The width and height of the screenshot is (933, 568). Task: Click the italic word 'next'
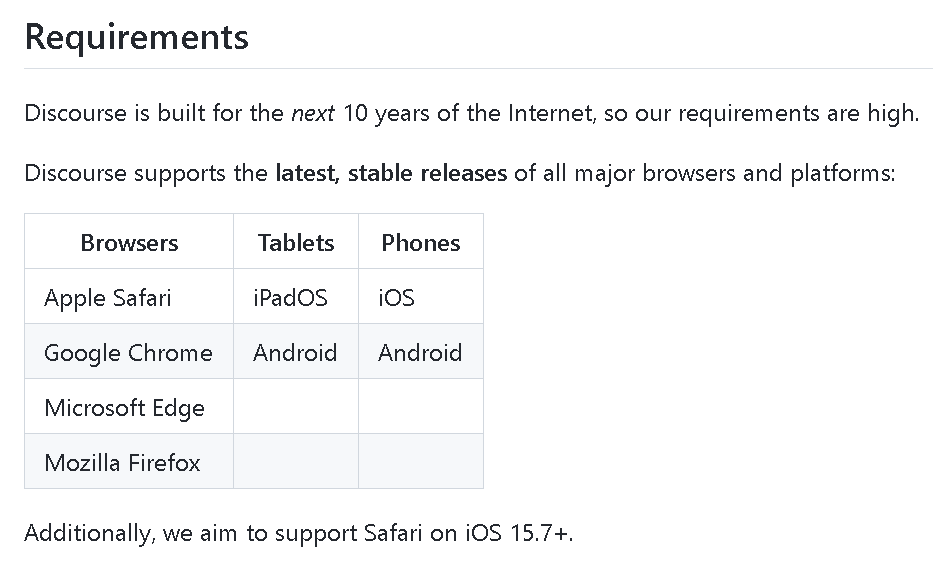(x=313, y=113)
